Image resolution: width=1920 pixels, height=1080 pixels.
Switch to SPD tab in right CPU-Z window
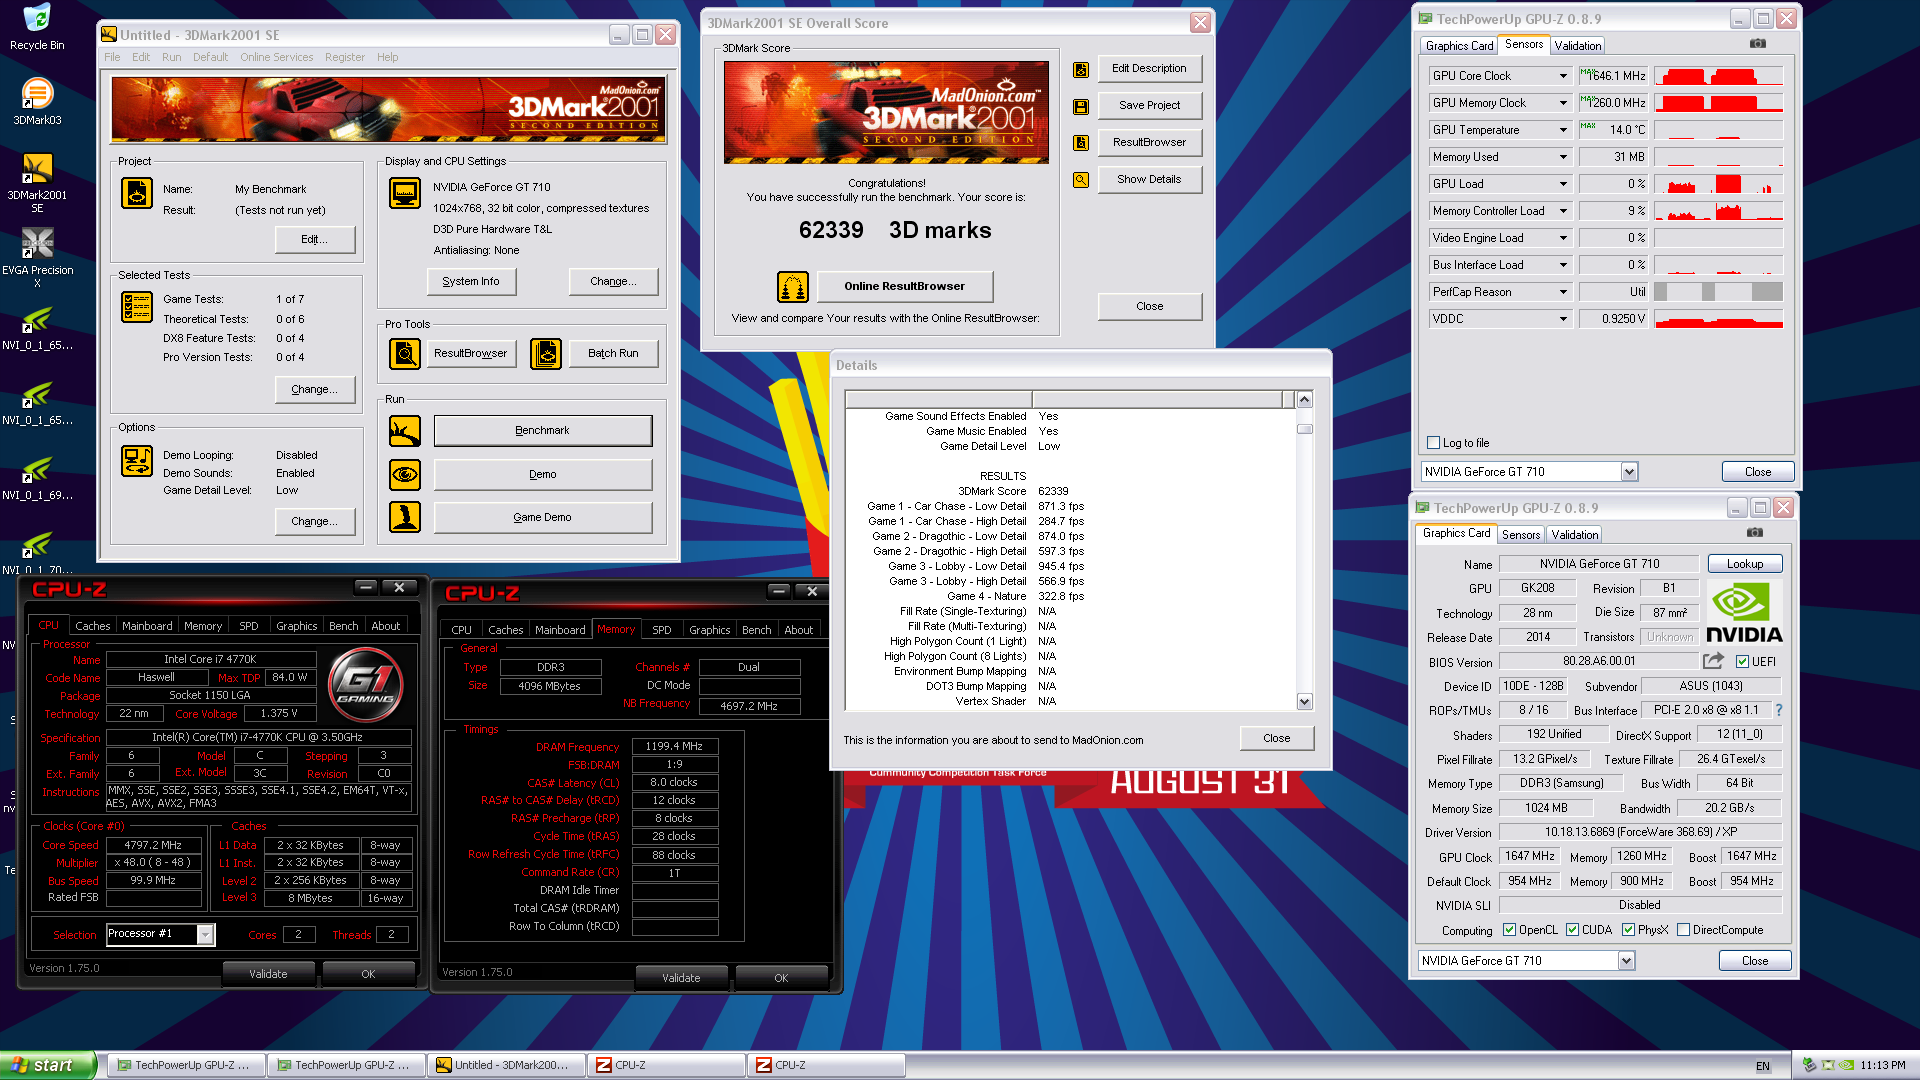[x=662, y=630]
